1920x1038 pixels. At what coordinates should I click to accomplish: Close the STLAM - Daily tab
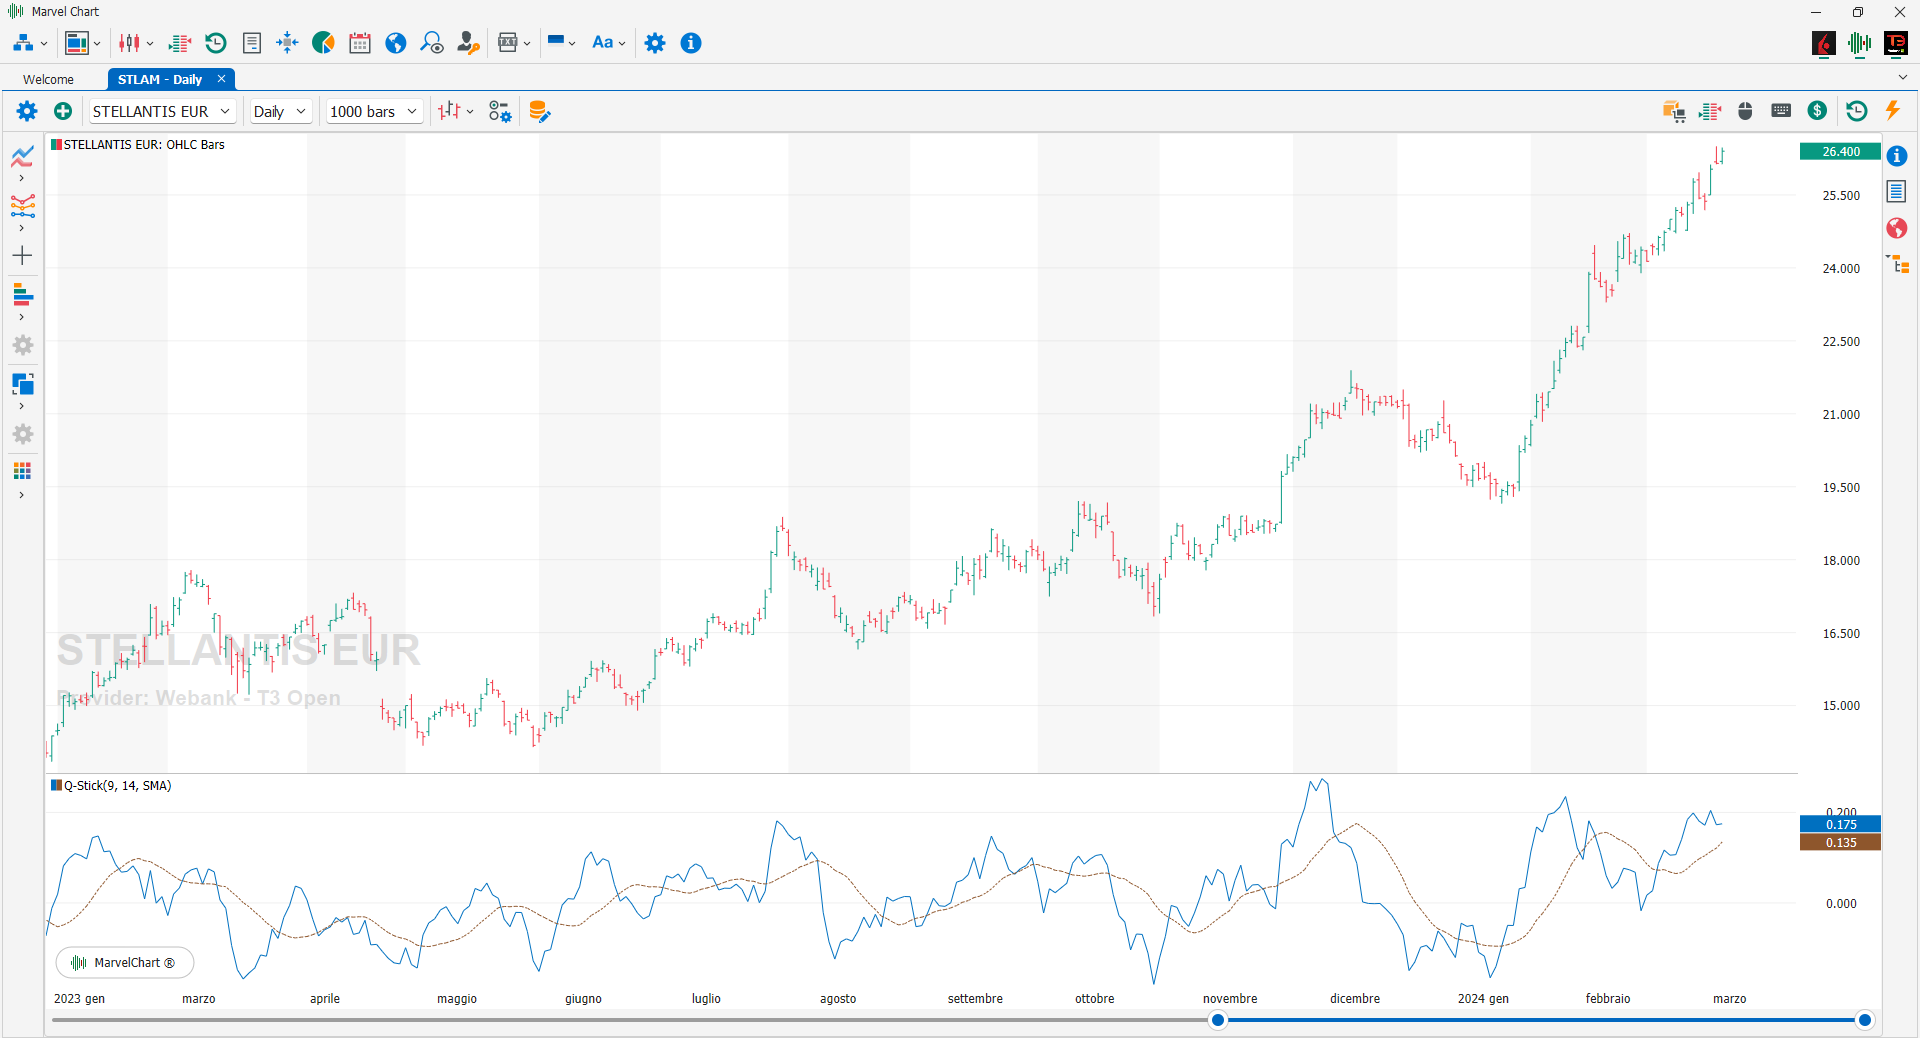click(x=221, y=79)
